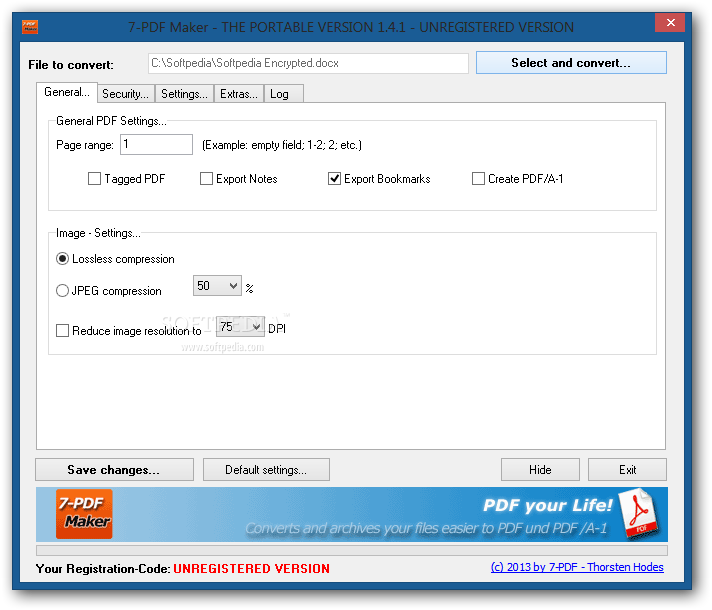
Task: Click the Save changes button
Action: tap(114, 470)
